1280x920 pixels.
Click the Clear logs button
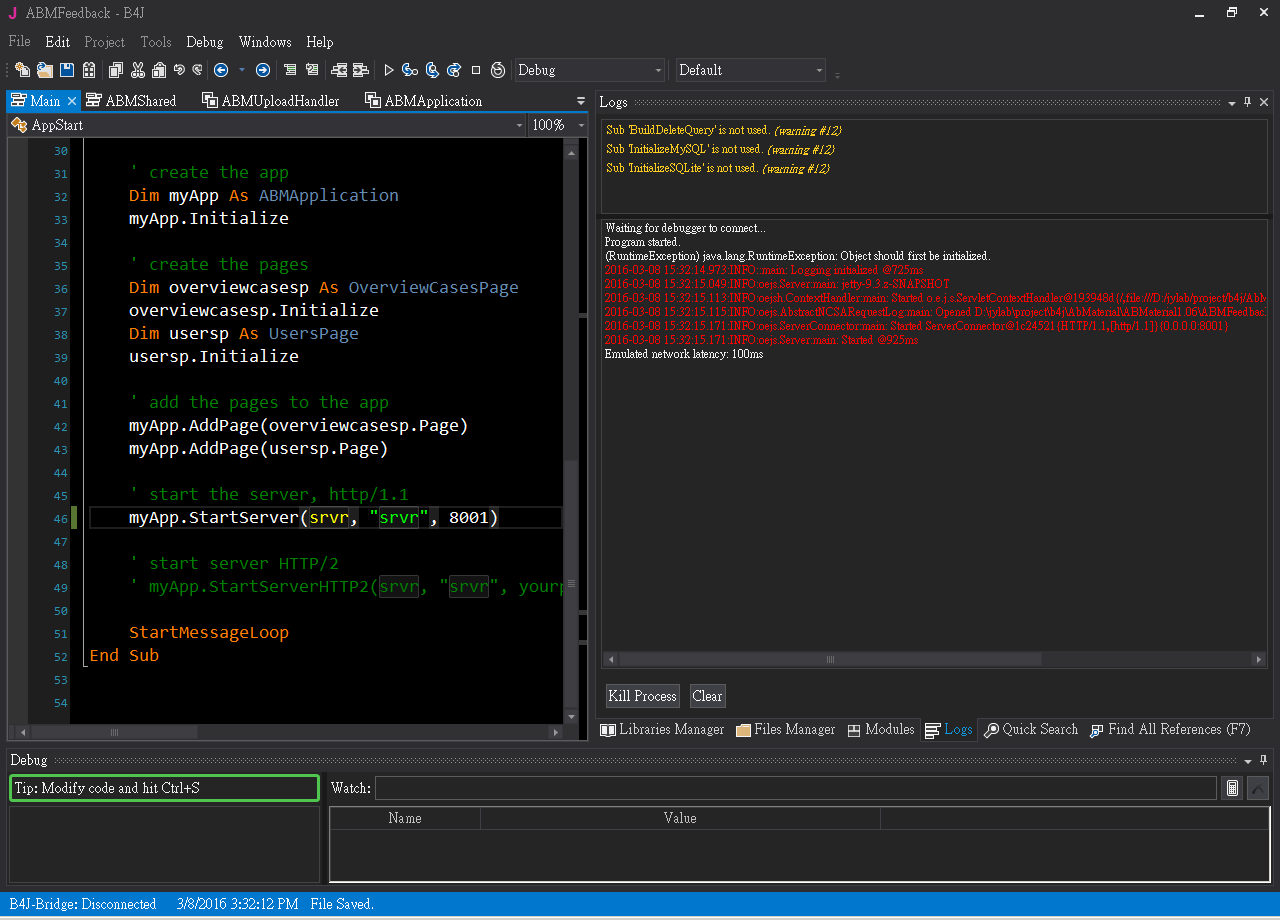click(x=707, y=696)
